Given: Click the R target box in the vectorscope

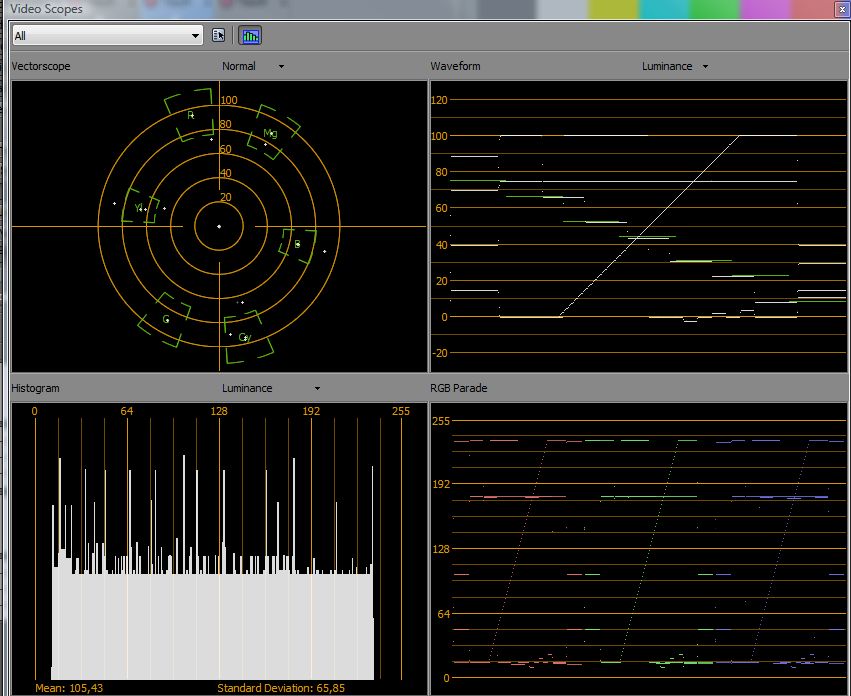Looking at the screenshot, I should [188, 115].
